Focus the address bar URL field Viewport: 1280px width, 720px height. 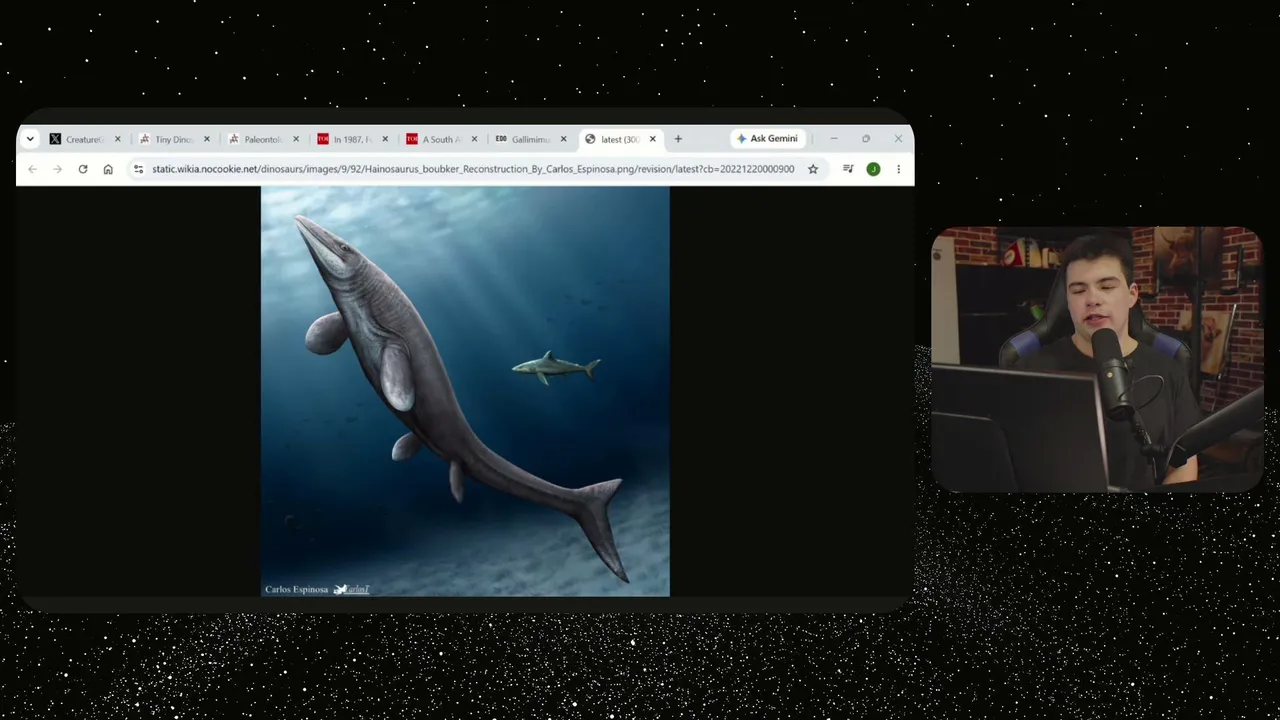tap(473, 169)
